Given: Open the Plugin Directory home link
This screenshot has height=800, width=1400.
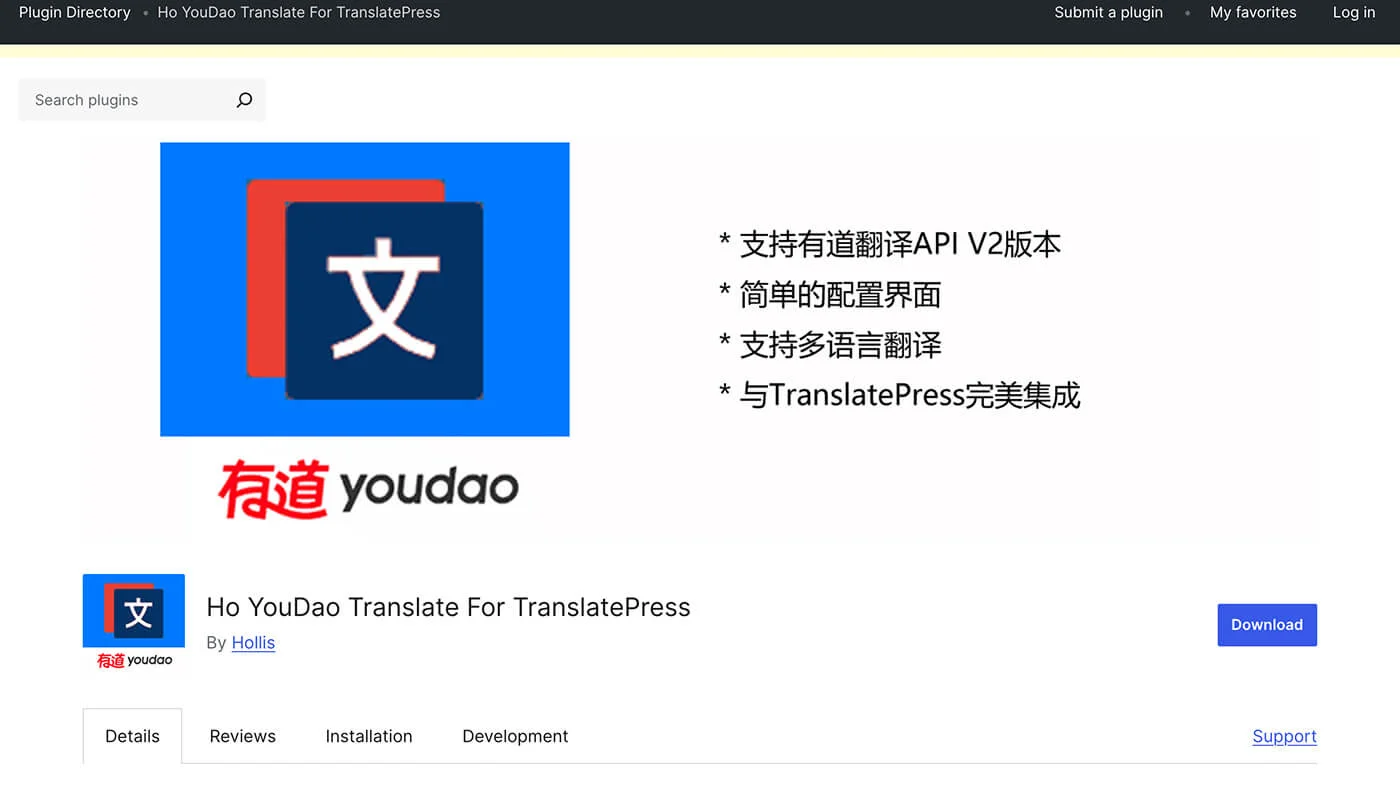Looking at the screenshot, I should [75, 13].
